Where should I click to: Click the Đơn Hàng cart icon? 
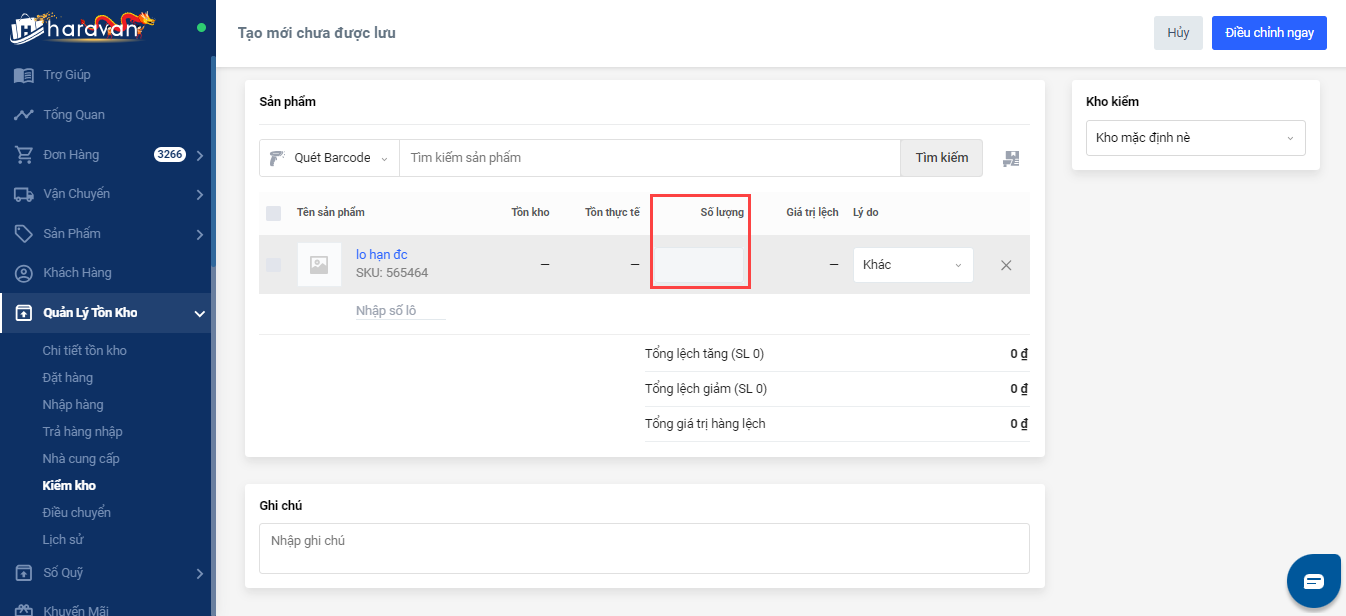[24, 155]
